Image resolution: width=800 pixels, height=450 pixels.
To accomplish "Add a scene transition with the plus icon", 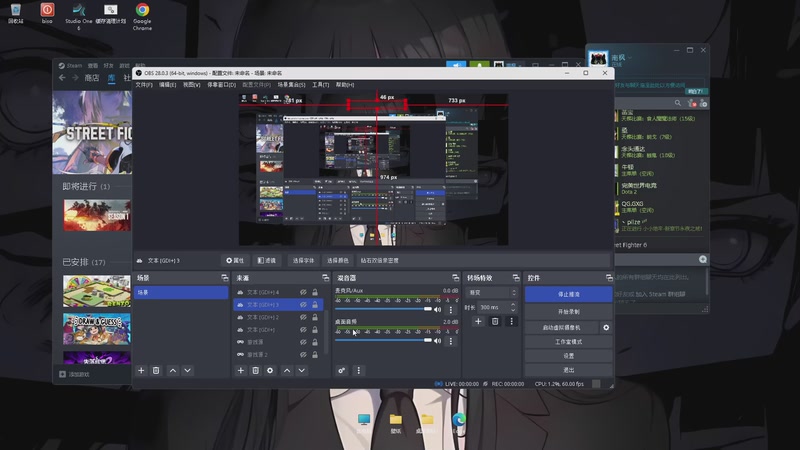I will click(478, 321).
